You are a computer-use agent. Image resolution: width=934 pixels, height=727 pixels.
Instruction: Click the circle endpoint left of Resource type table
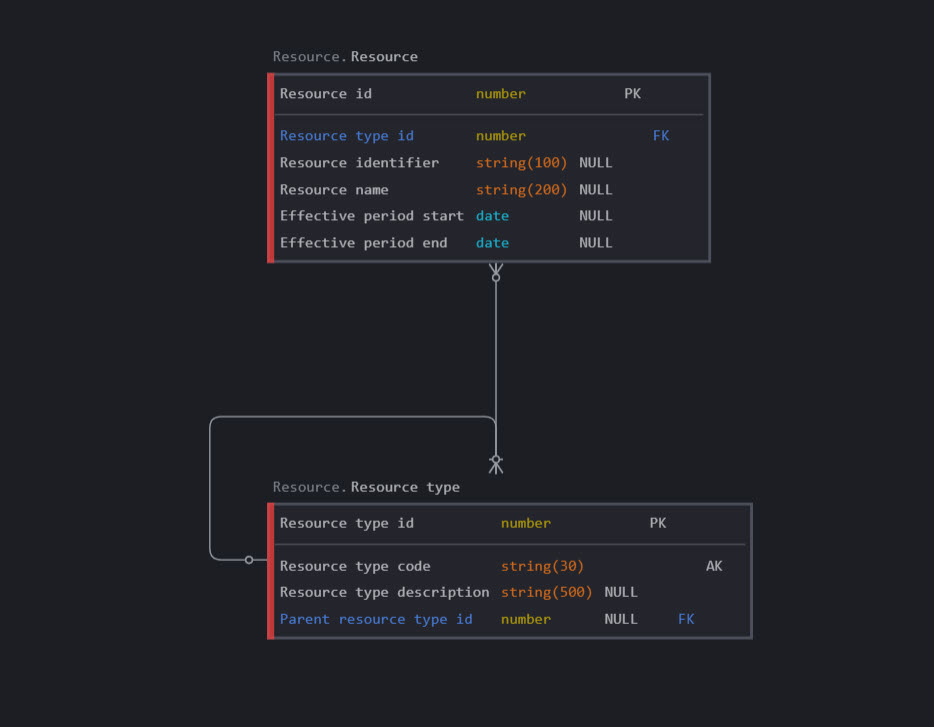tap(249, 560)
